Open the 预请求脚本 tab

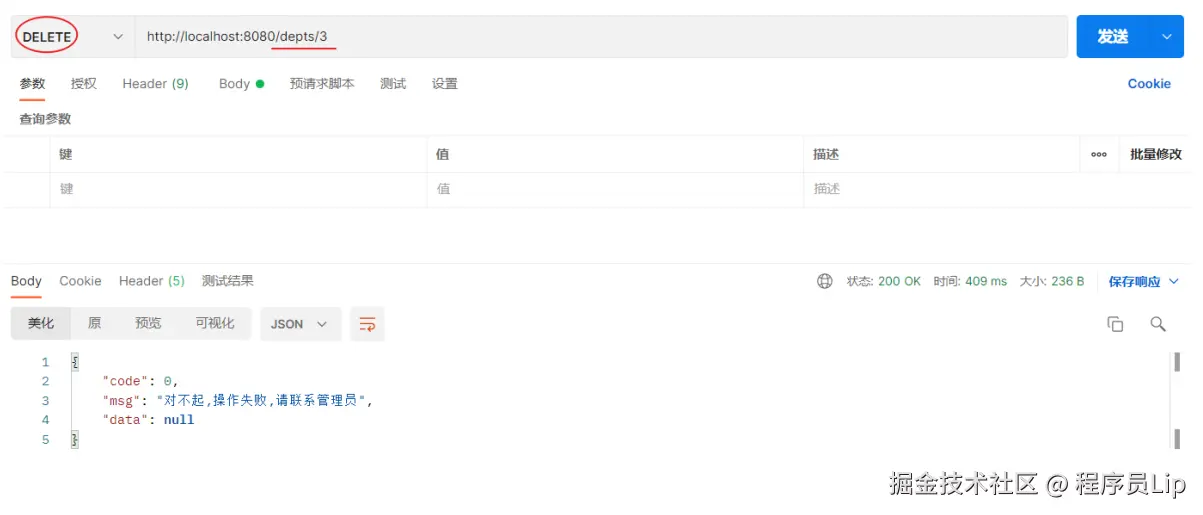(x=322, y=84)
